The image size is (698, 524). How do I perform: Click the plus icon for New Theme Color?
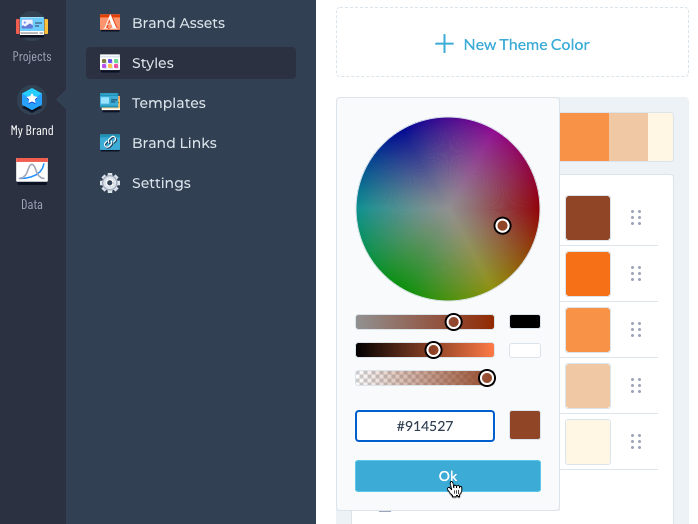(444, 44)
